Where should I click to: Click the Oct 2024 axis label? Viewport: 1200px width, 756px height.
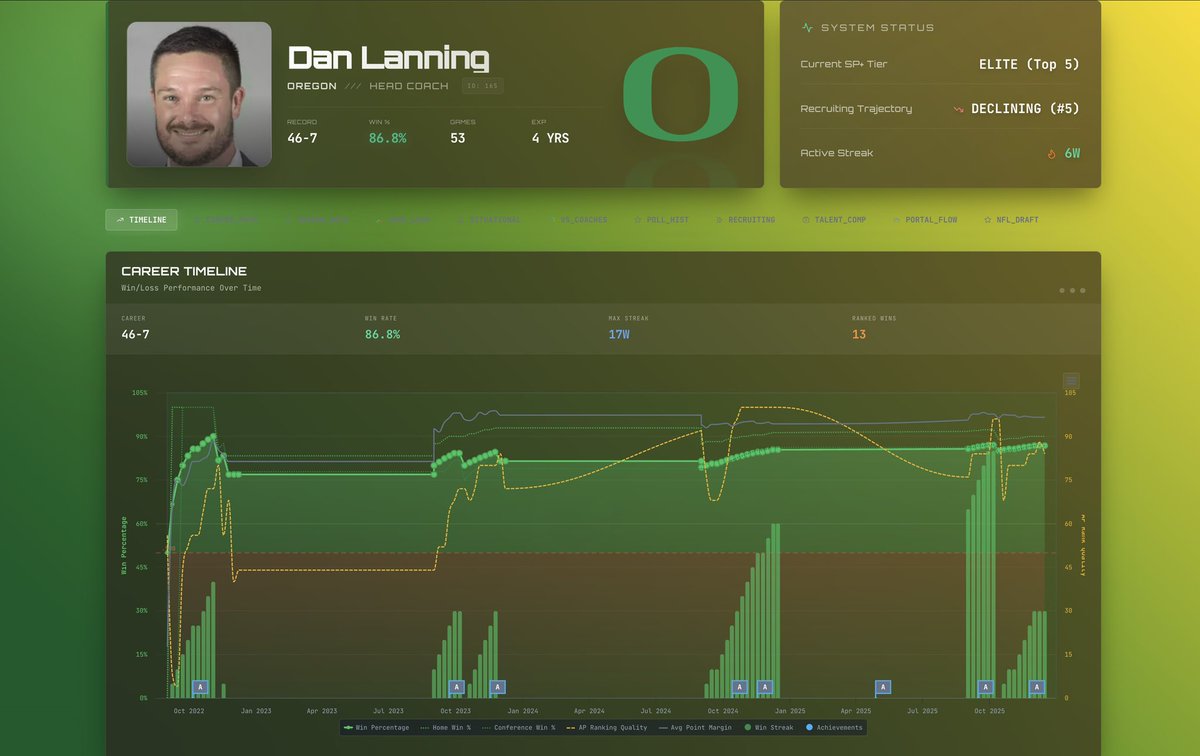[x=722, y=710]
